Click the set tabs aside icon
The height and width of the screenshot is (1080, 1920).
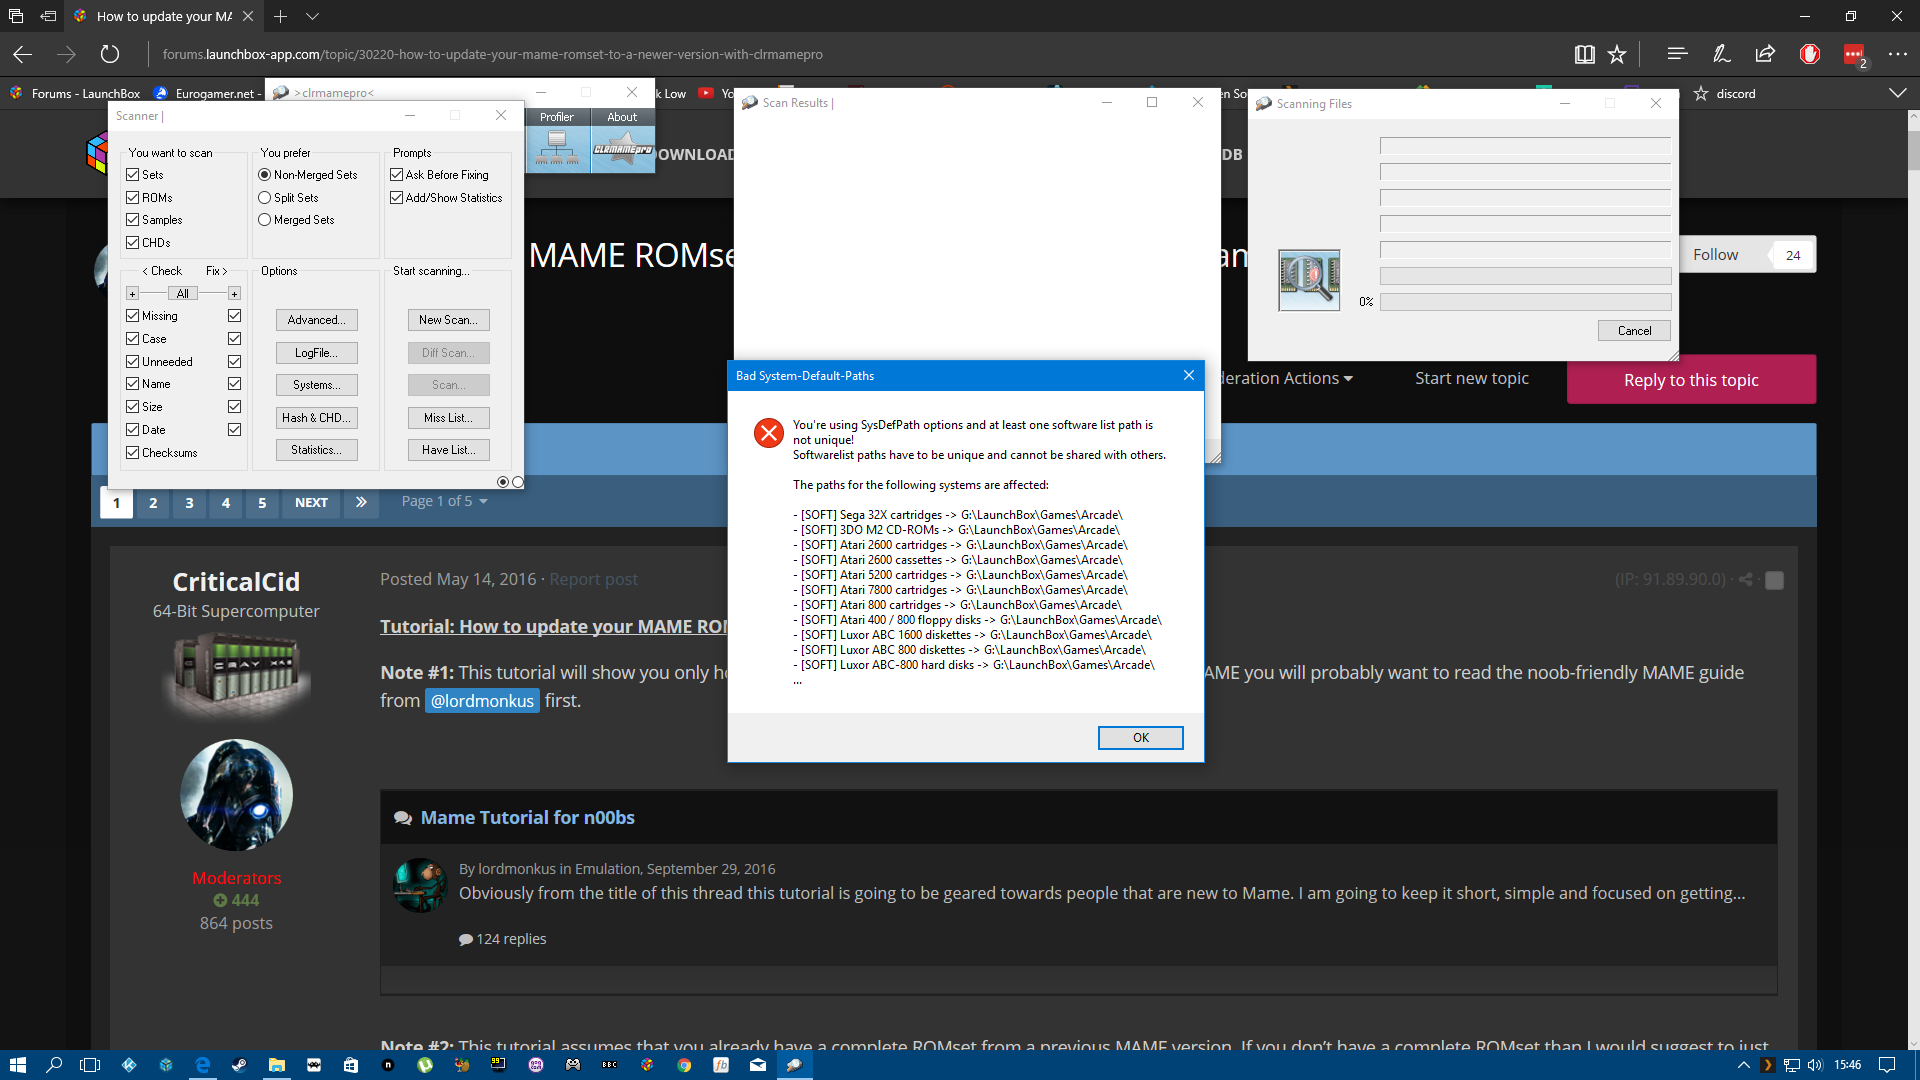tap(48, 16)
